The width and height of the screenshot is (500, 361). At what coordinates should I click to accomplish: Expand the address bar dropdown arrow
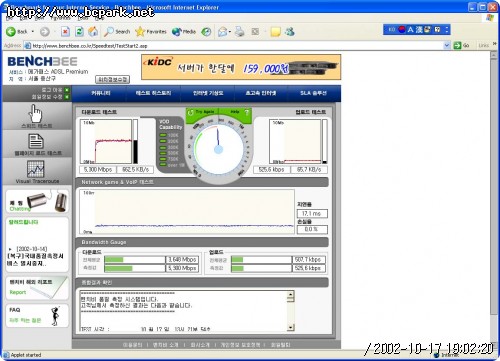tap(447, 45)
